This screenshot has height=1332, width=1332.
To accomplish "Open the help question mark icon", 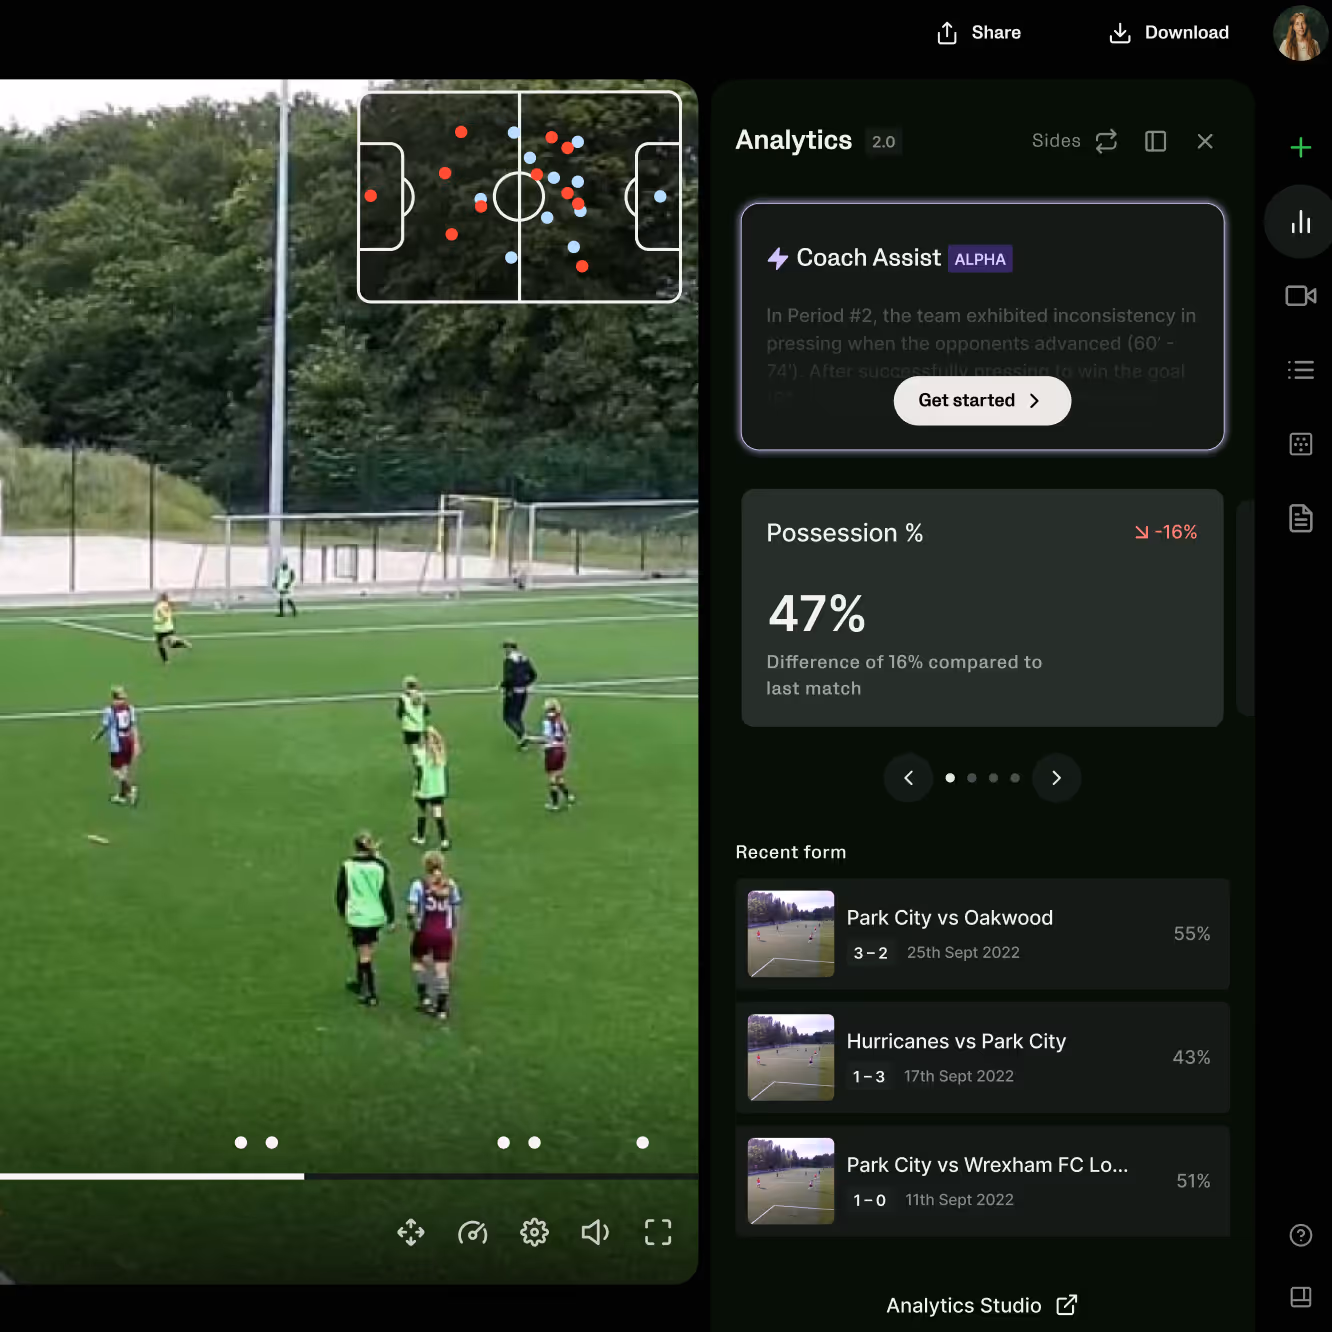I will click(x=1300, y=1235).
